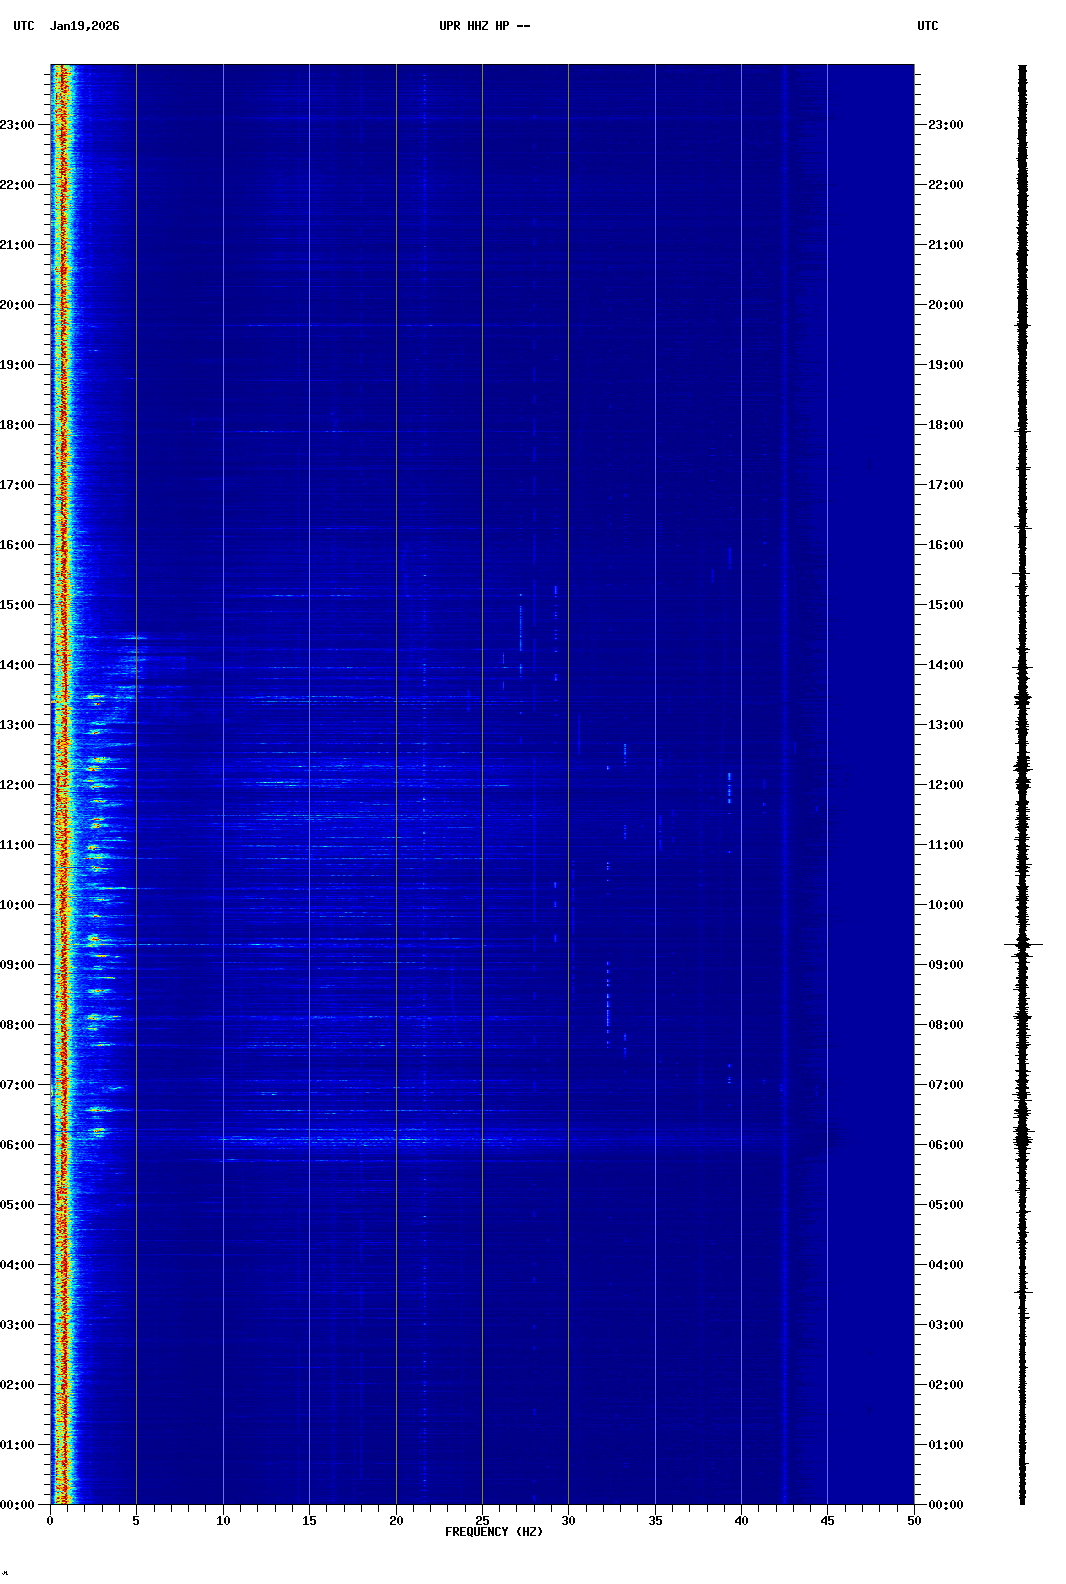Screen dimensions: 1066x1584
Task: Click the top-right 'UTC' label
Action: pos(927,26)
